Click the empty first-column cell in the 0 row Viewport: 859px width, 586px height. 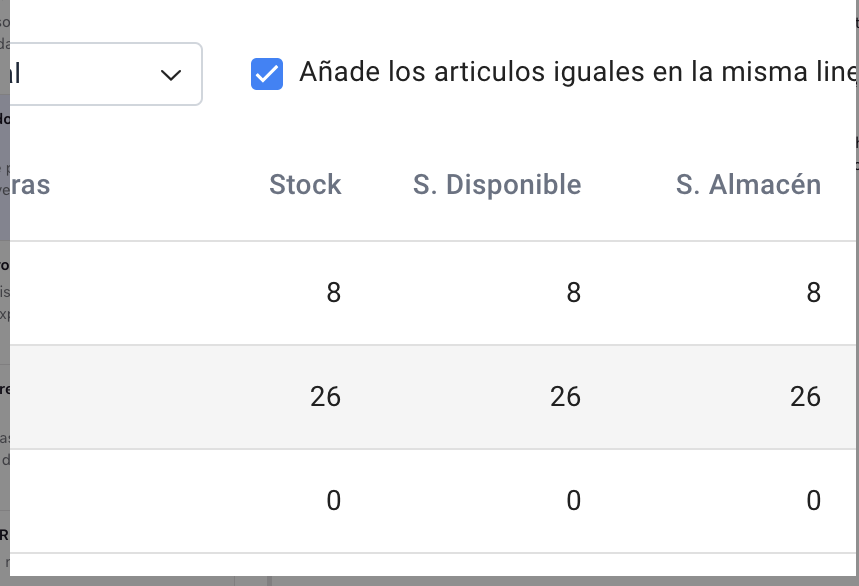coord(110,501)
